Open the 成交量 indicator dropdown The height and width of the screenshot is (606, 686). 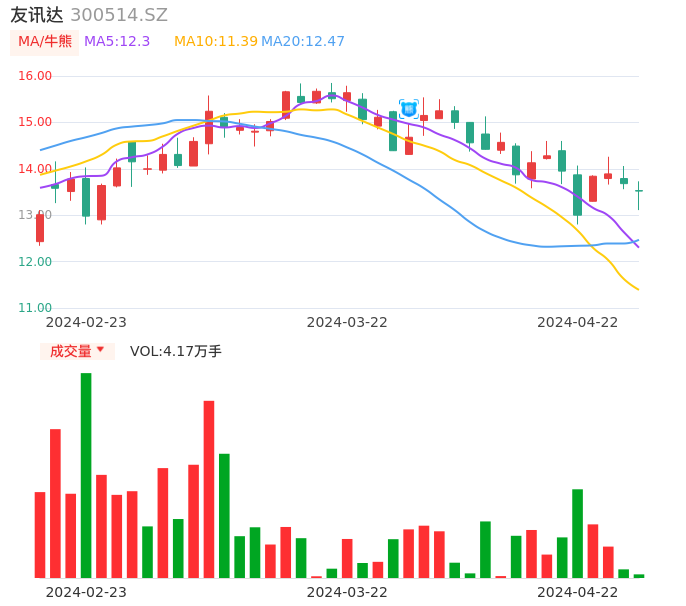[x=77, y=351]
